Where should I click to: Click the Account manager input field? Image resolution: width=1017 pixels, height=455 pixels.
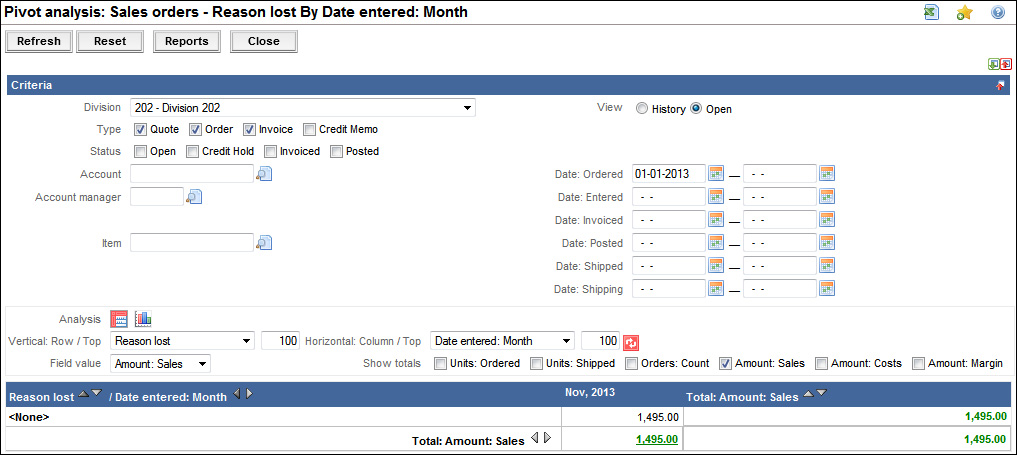coord(156,197)
